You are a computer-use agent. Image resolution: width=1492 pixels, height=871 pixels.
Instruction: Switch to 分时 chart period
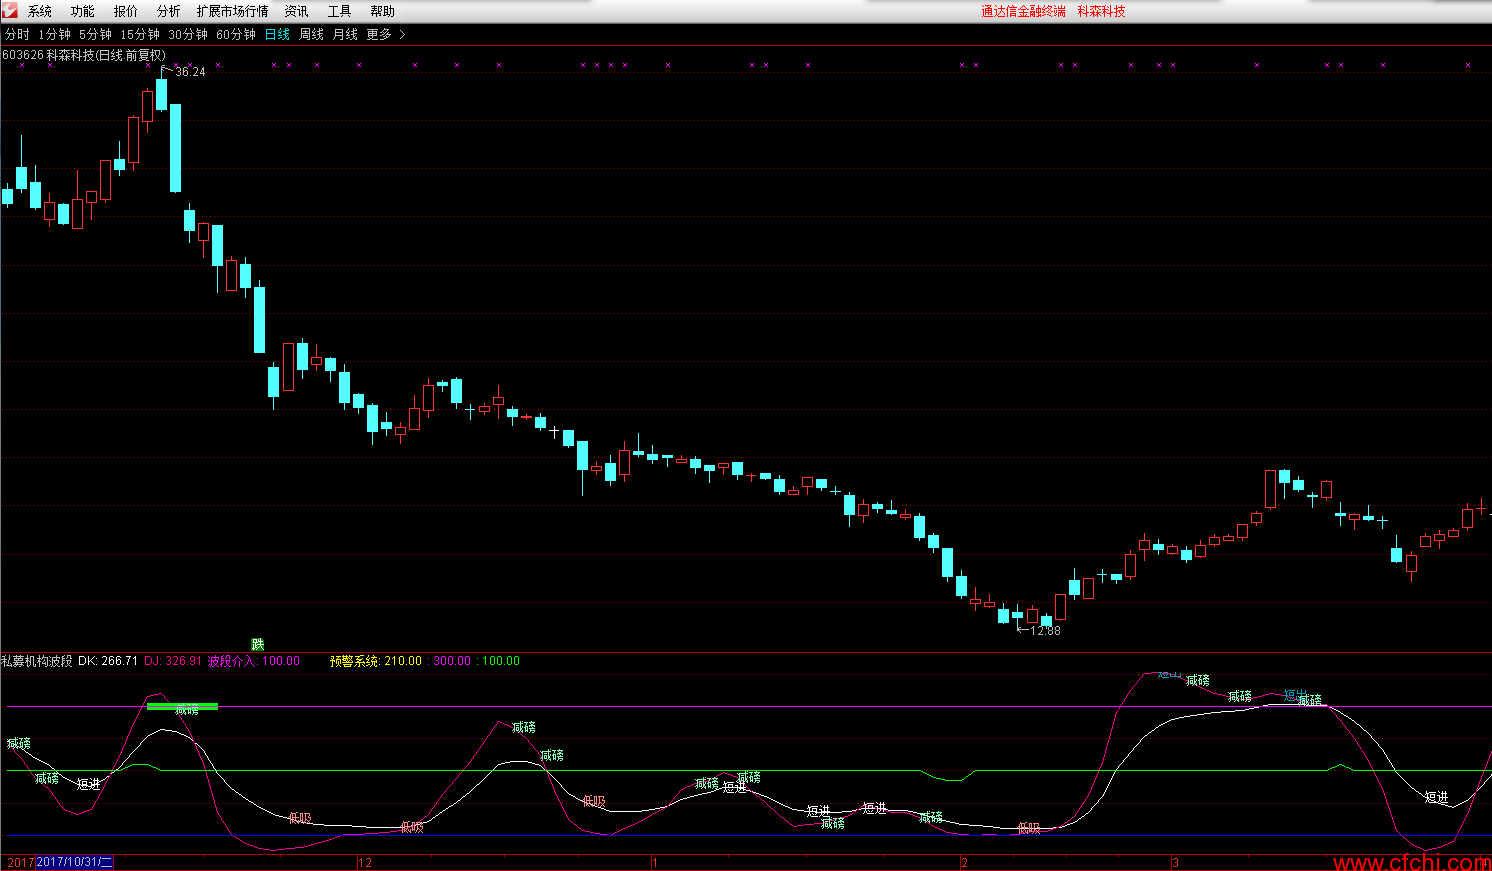click(17, 34)
